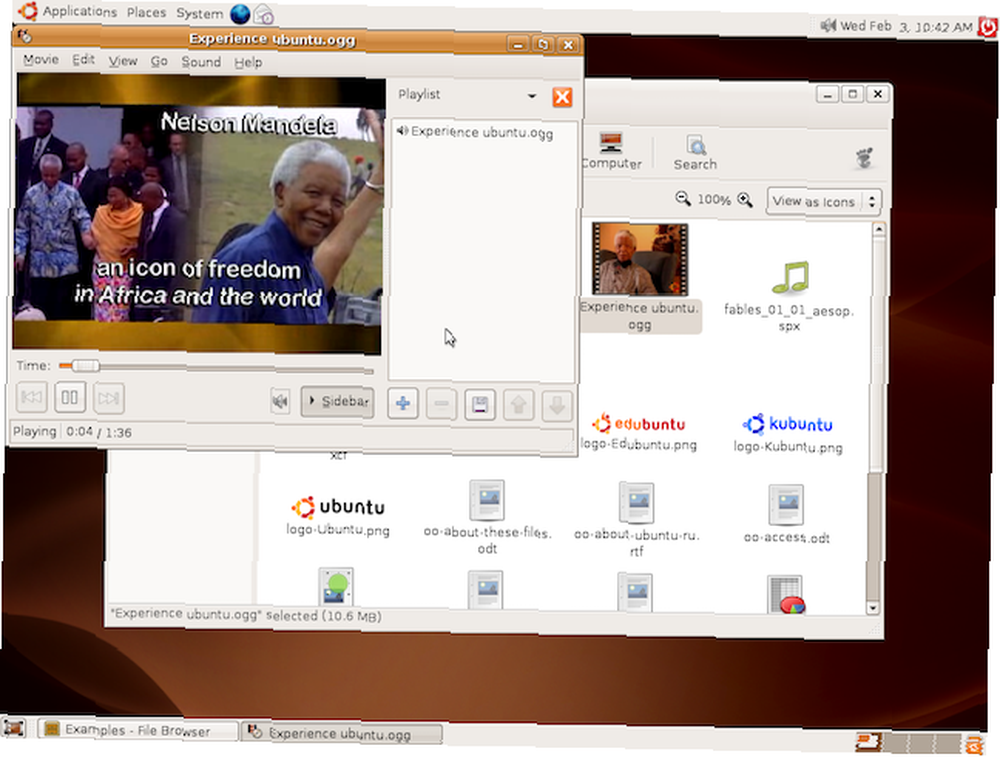Click File Browser scrollbar down arrow

pyautogui.click(x=874, y=608)
